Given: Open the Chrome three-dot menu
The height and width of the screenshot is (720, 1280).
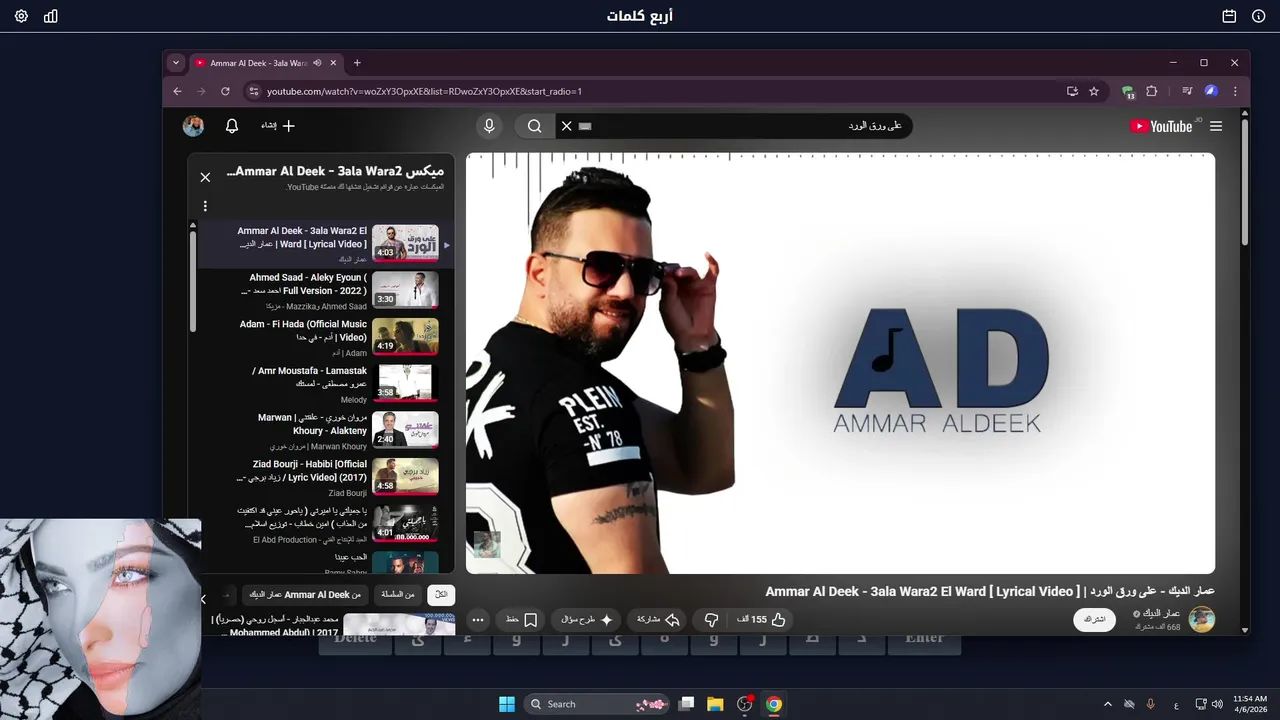Looking at the screenshot, I should pos(1235,91).
